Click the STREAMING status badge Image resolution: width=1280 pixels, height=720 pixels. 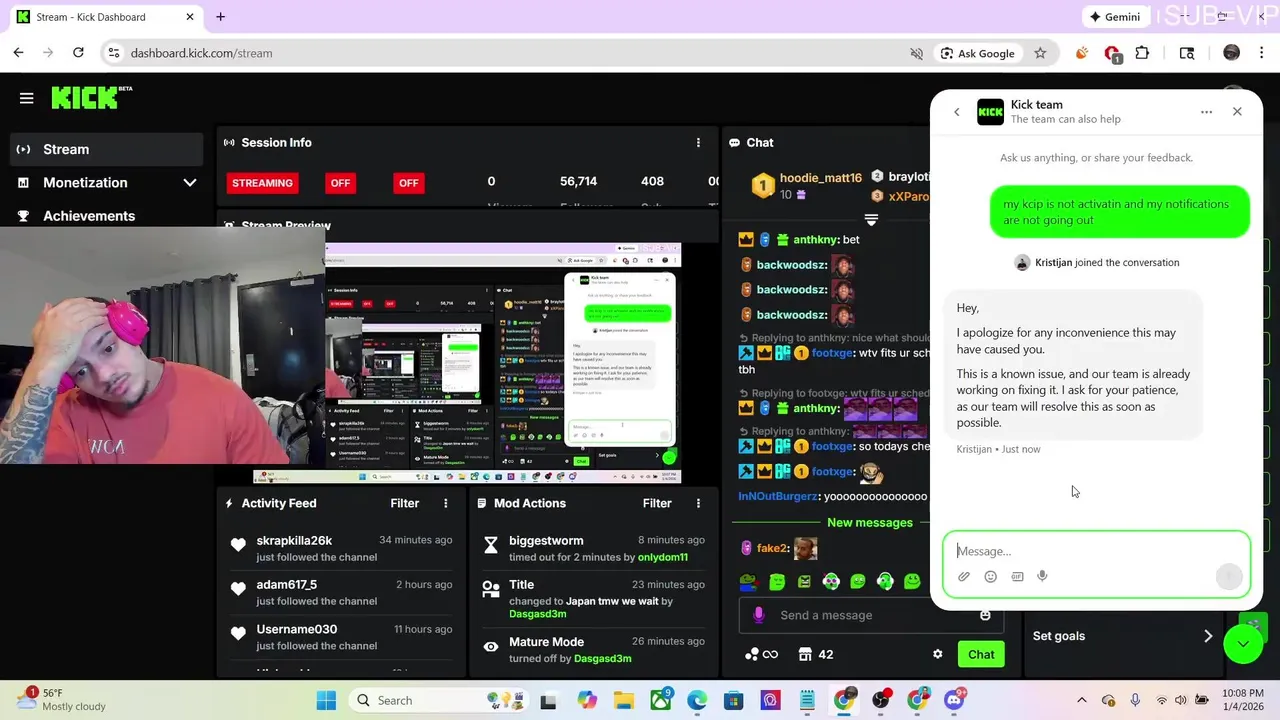pos(262,183)
